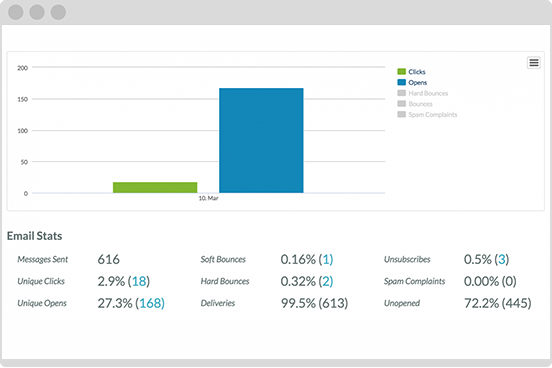The image size is (552, 368).
Task: Open the 18 unique clicks link
Action: 139,281
